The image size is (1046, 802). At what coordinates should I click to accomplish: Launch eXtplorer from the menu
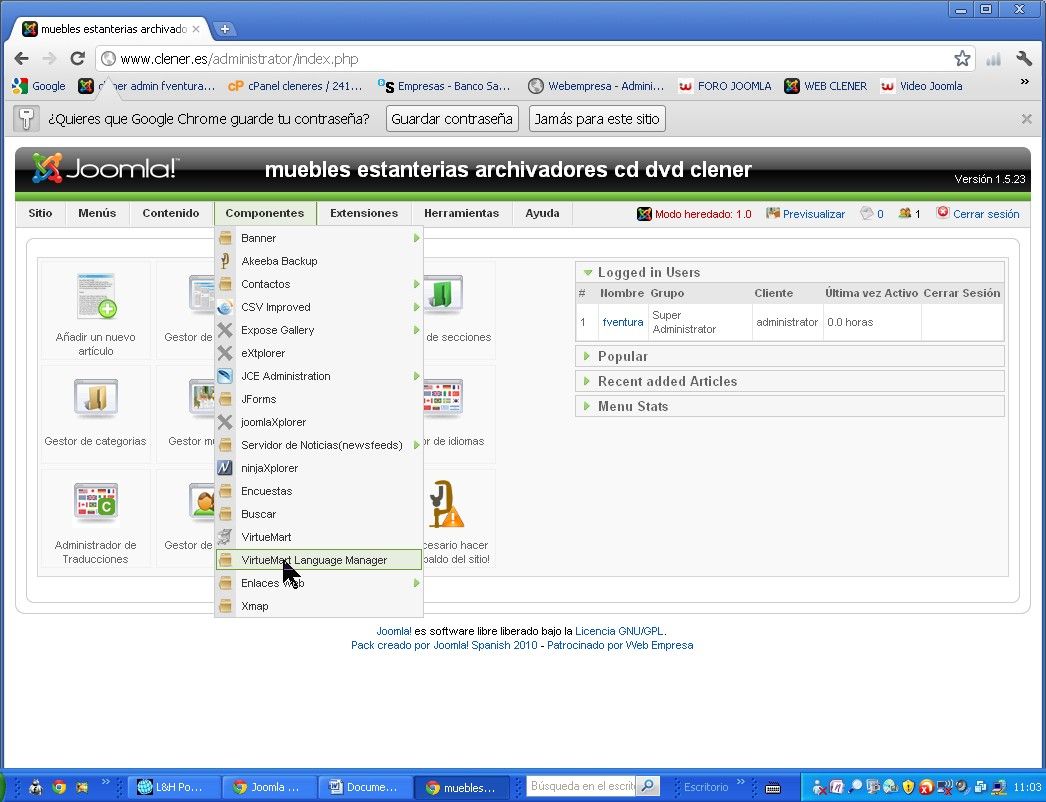[x=319, y=353]
